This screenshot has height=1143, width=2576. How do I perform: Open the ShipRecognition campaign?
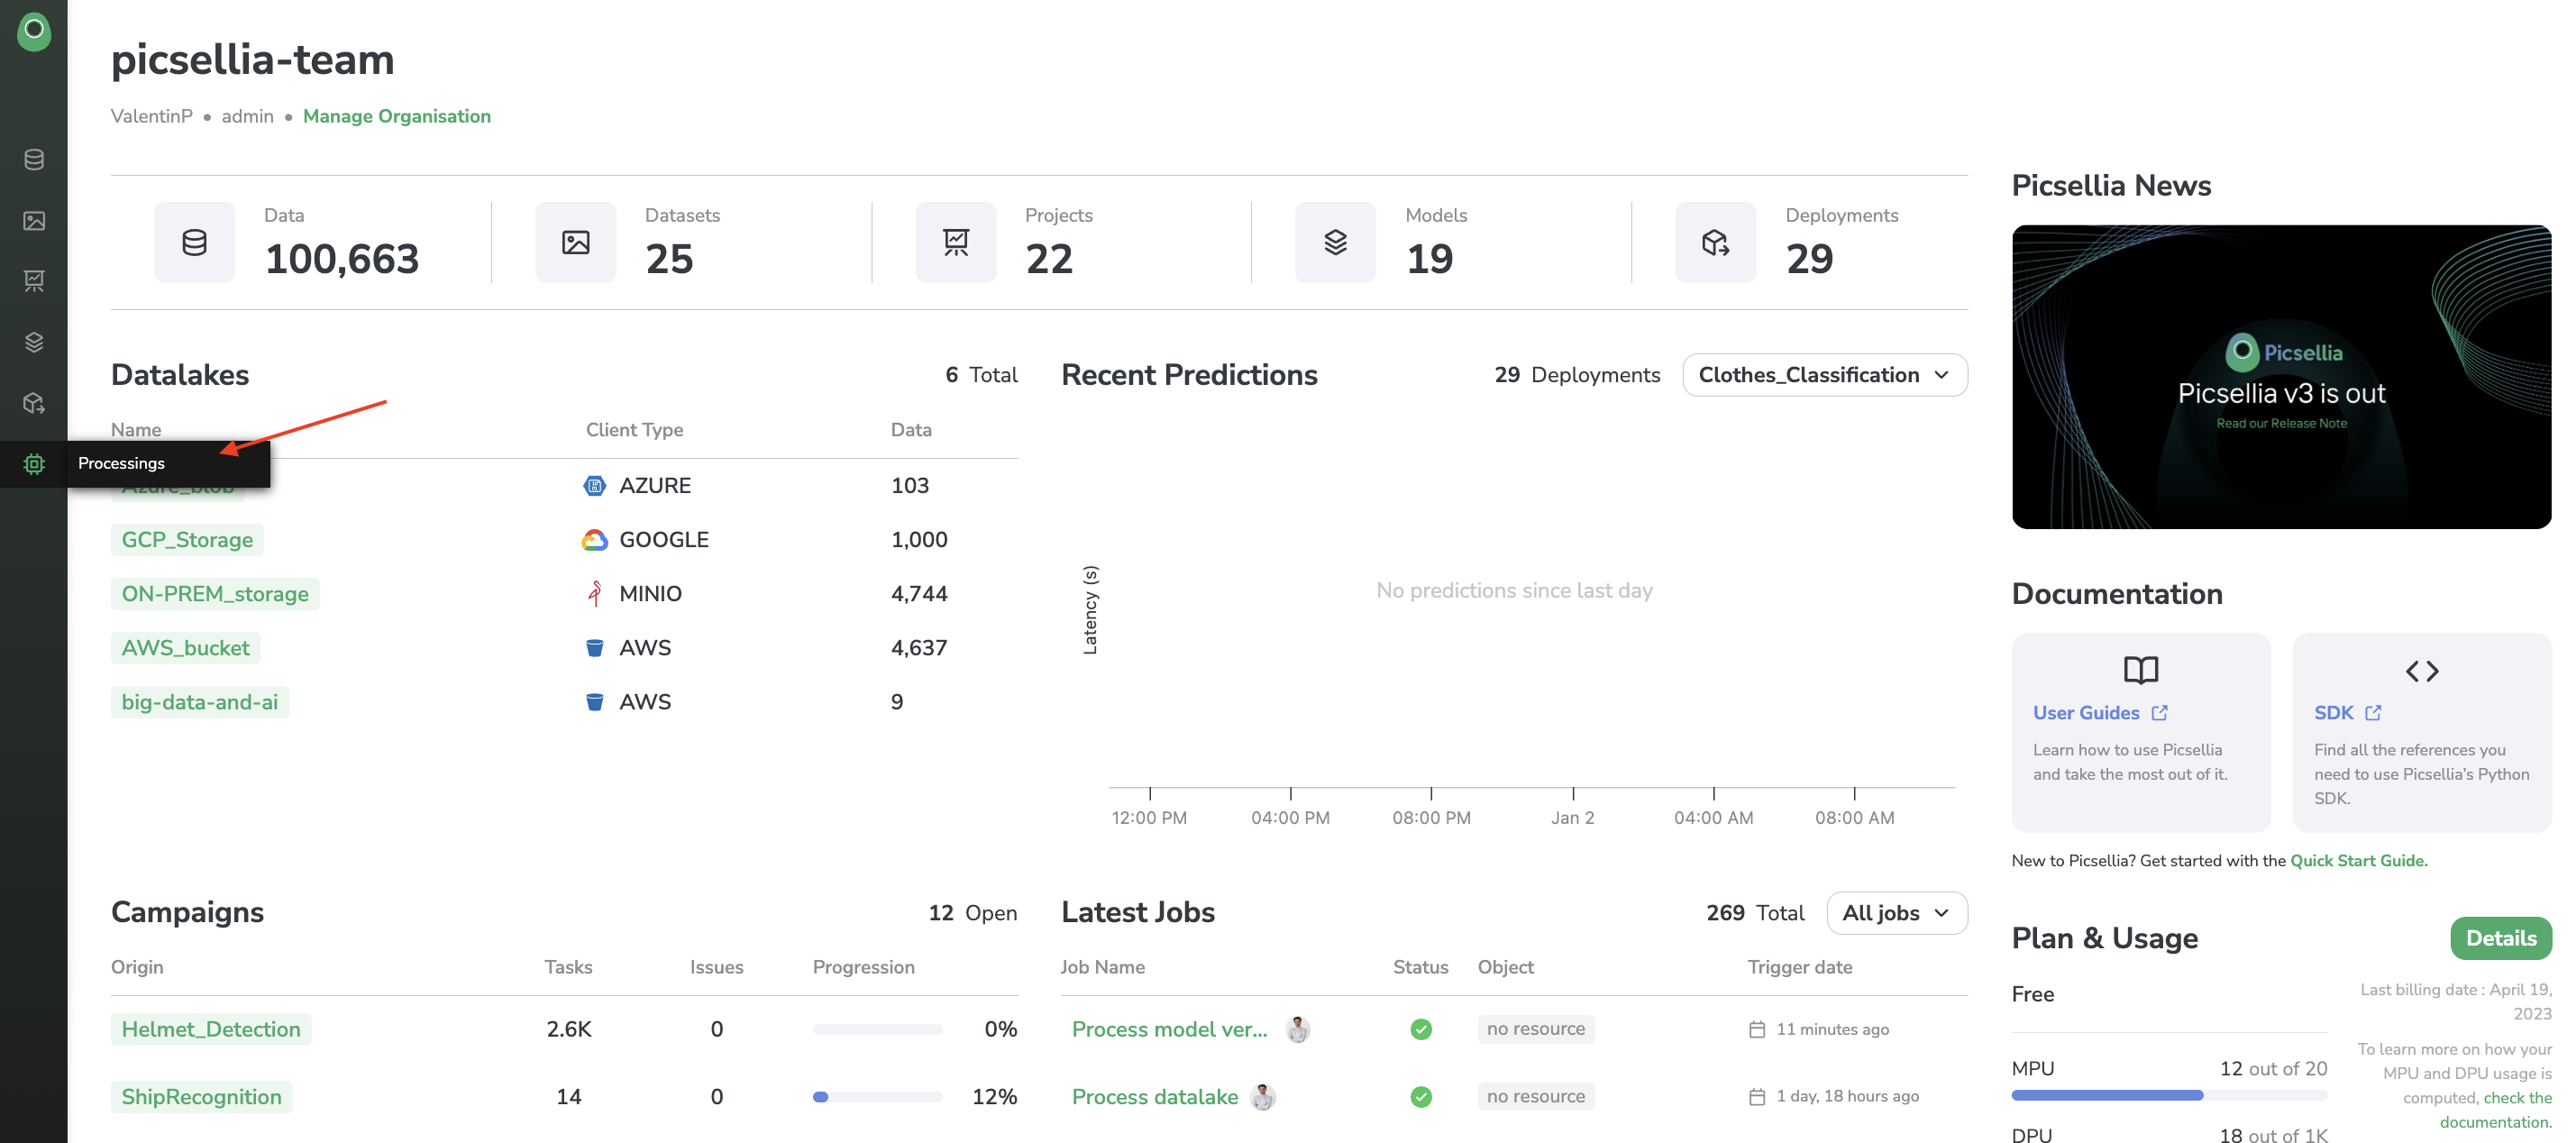pyautogui.click(x=201, y=1097)
